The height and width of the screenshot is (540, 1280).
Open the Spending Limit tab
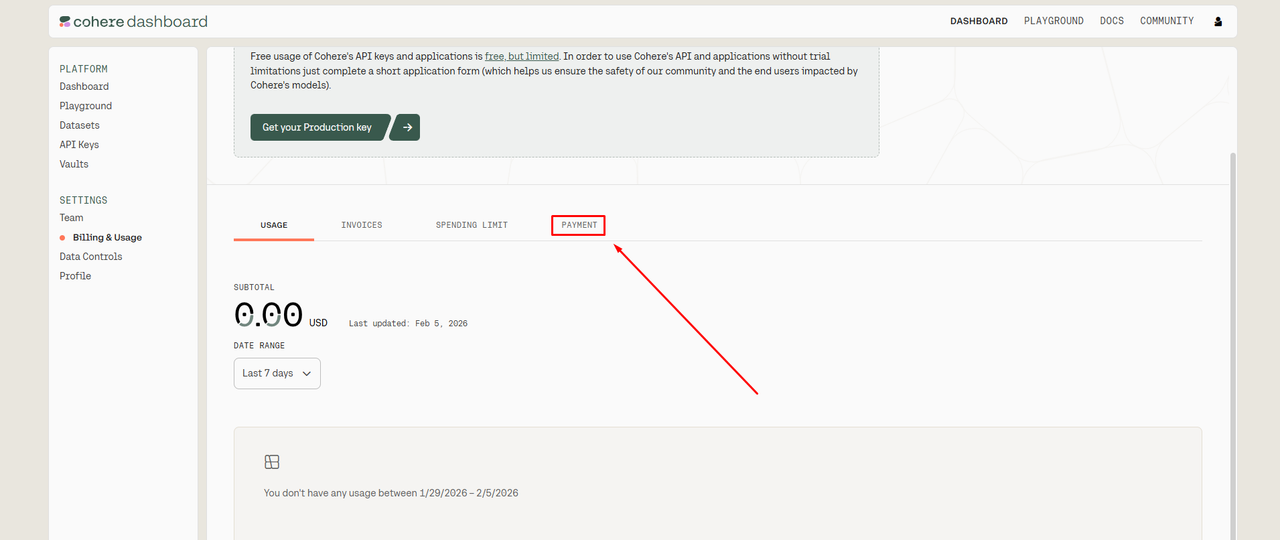point(472,225)
